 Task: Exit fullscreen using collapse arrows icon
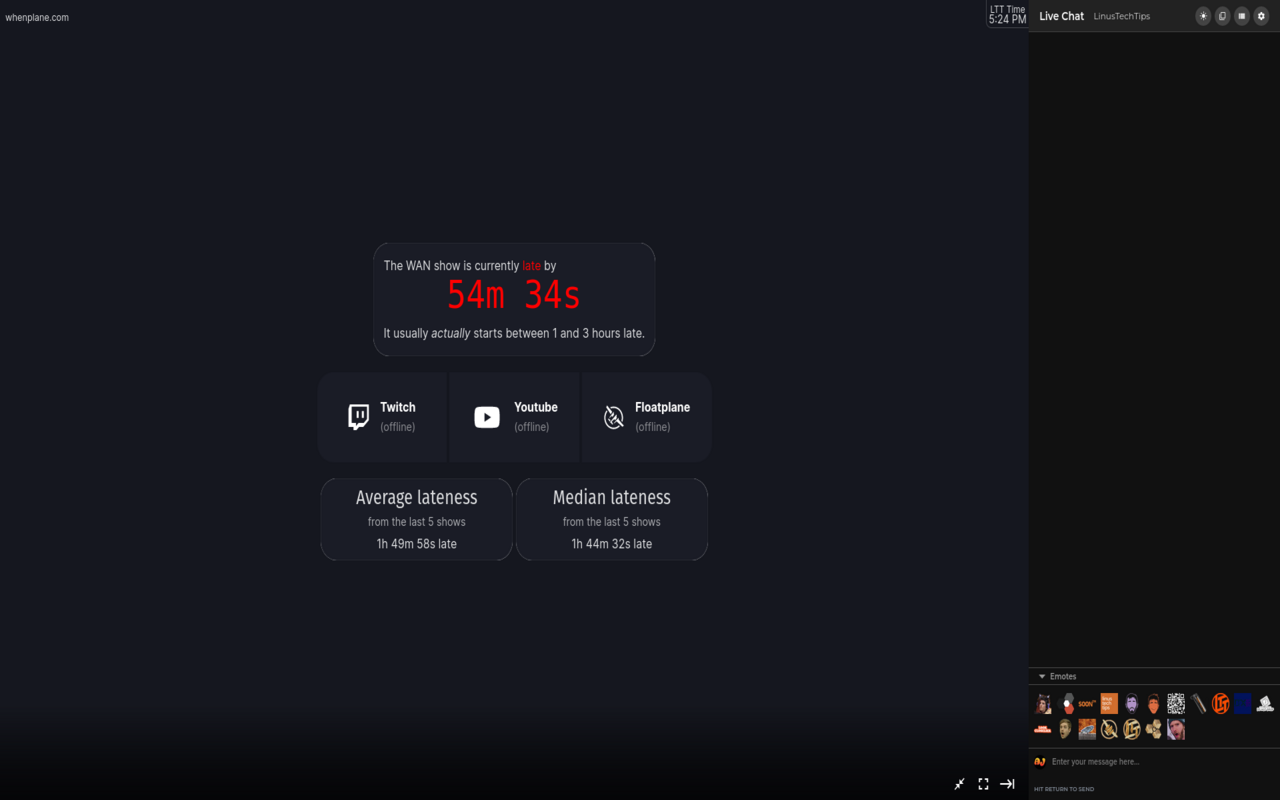click(959, 784)
